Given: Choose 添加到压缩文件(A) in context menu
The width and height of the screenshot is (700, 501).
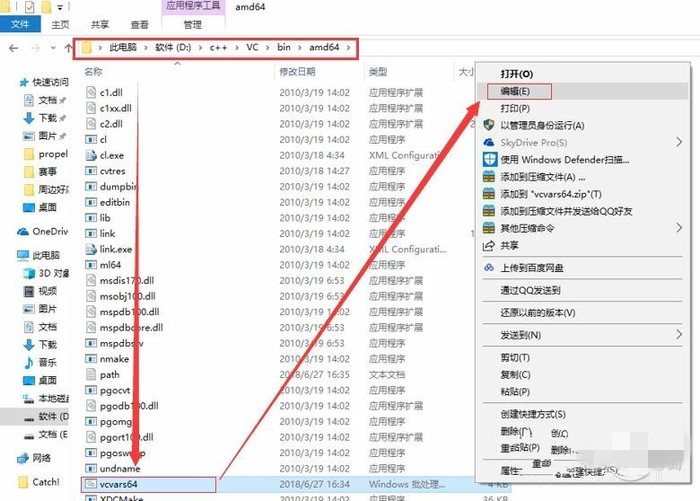Looking at the screenshot, I should coord(542,177).
